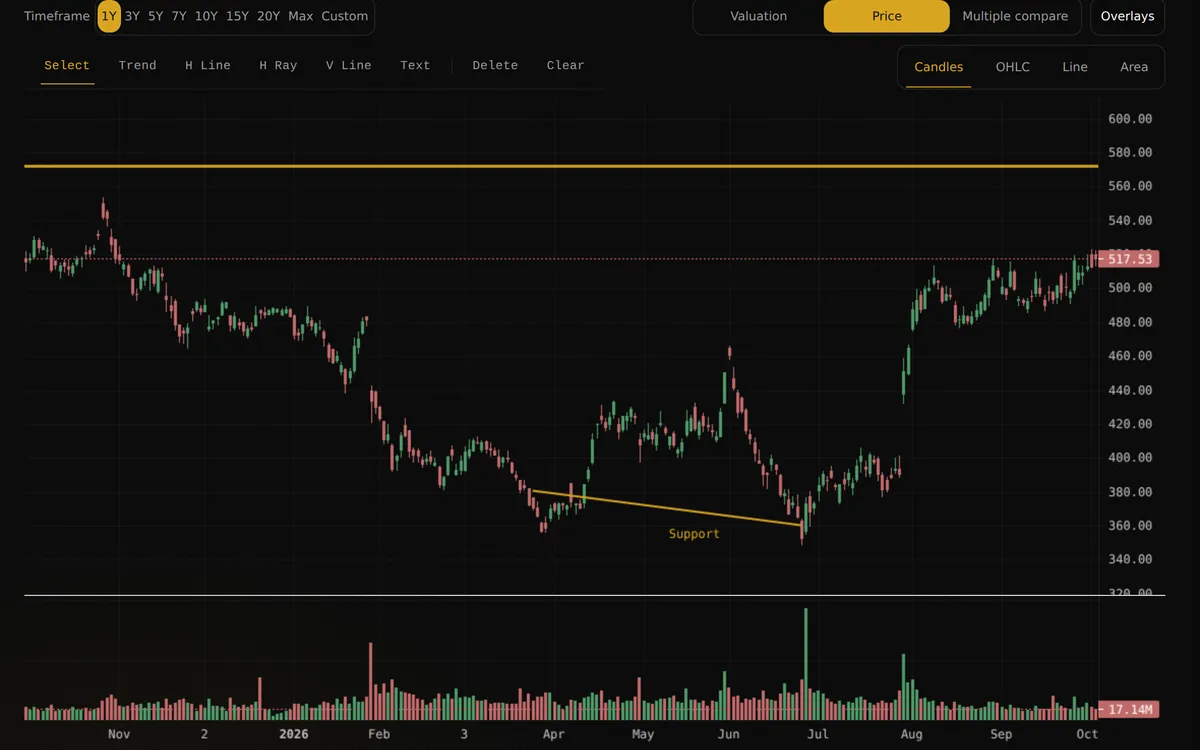Choose the V Line tool

[x=348, y=65]
